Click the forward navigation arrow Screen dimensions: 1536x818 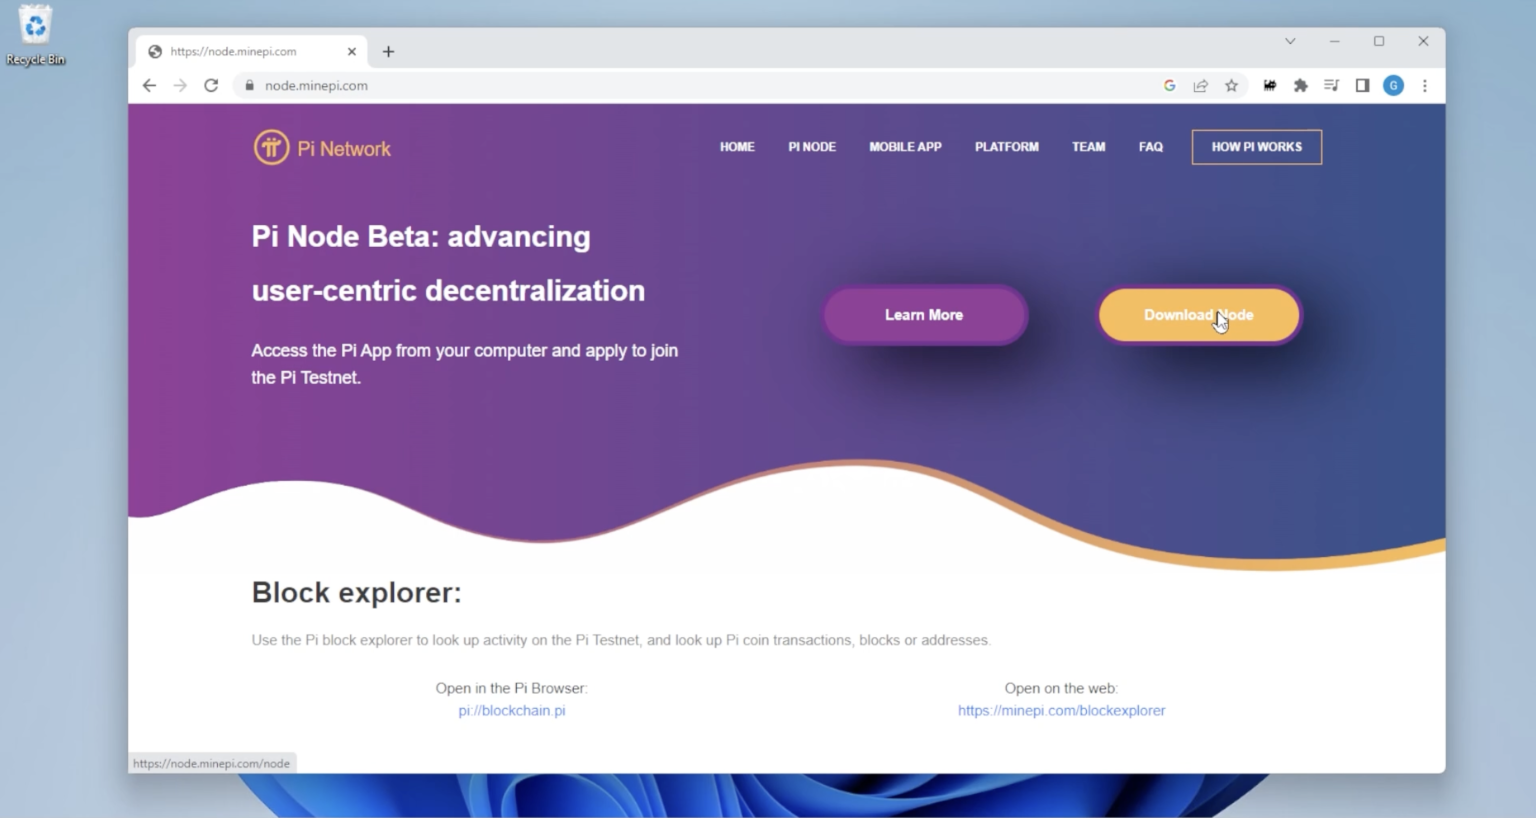180,85
